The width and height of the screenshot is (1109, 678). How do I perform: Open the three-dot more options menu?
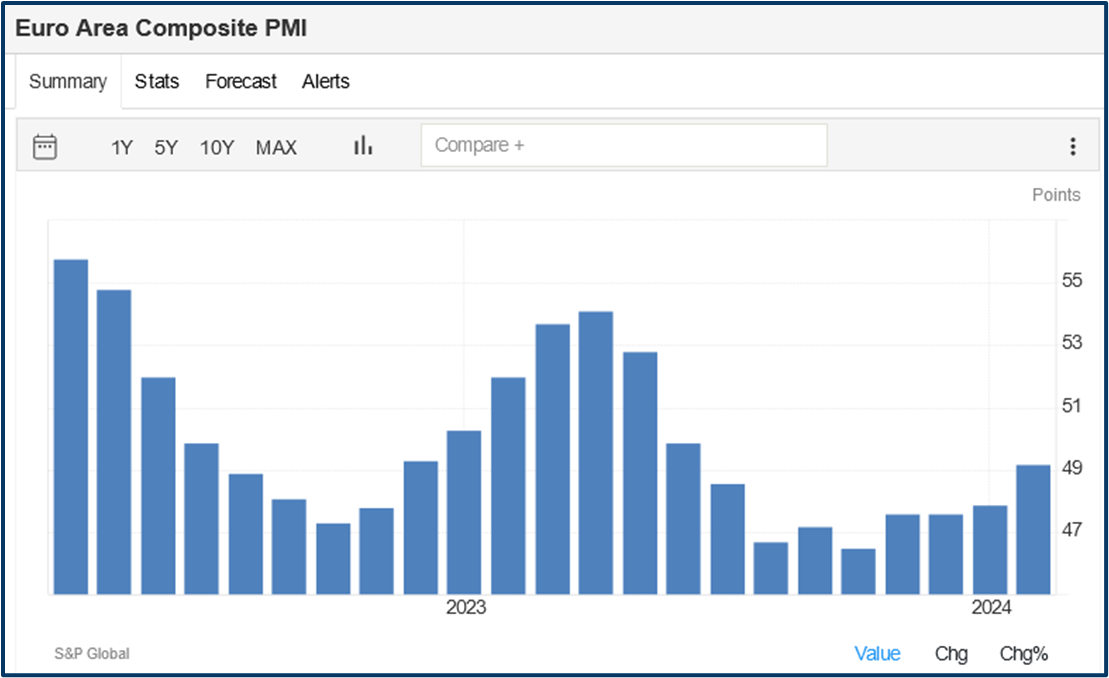coord(1072,147)
